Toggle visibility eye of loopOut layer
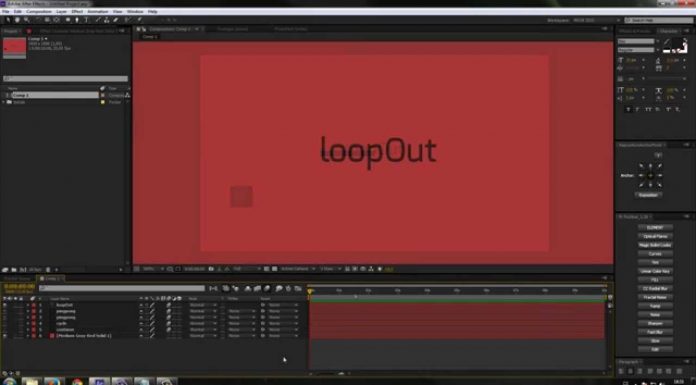 [x=5, y=305]
